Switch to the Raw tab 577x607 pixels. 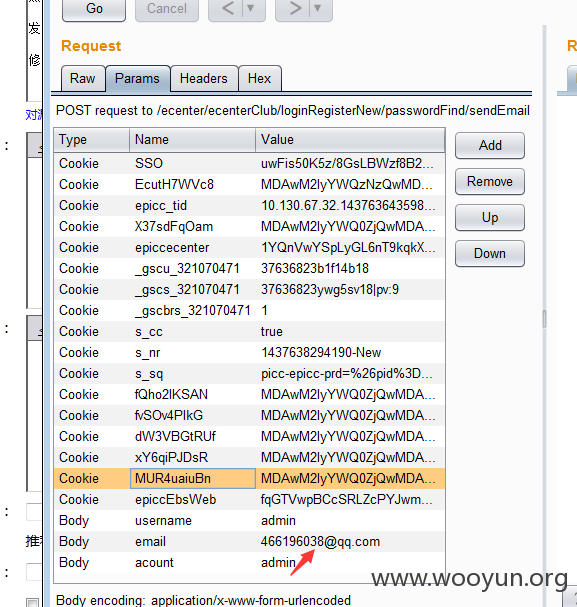pyautogui.click(x=83, y=79)
